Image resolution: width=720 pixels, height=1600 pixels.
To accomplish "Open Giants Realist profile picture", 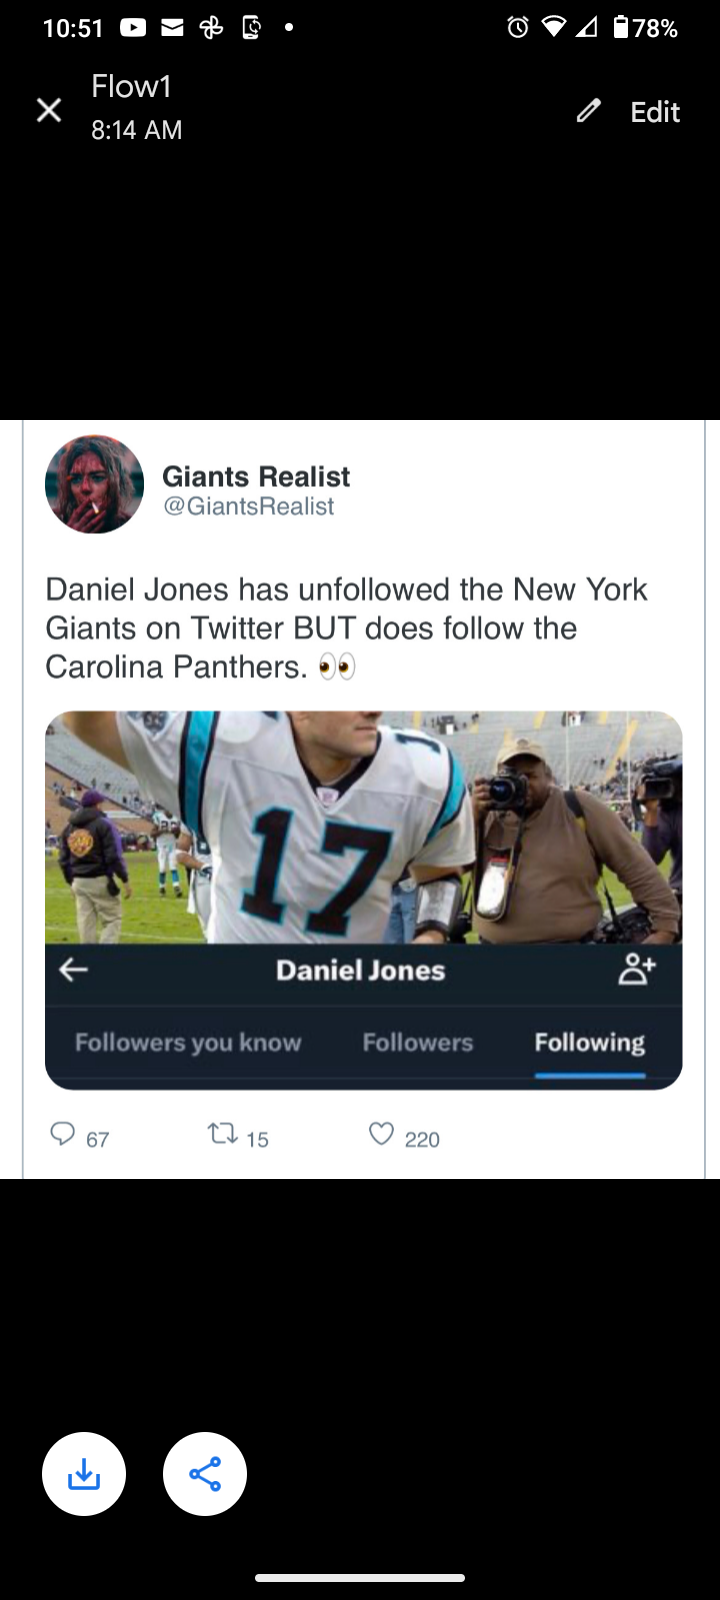I will tap(95, 484).
